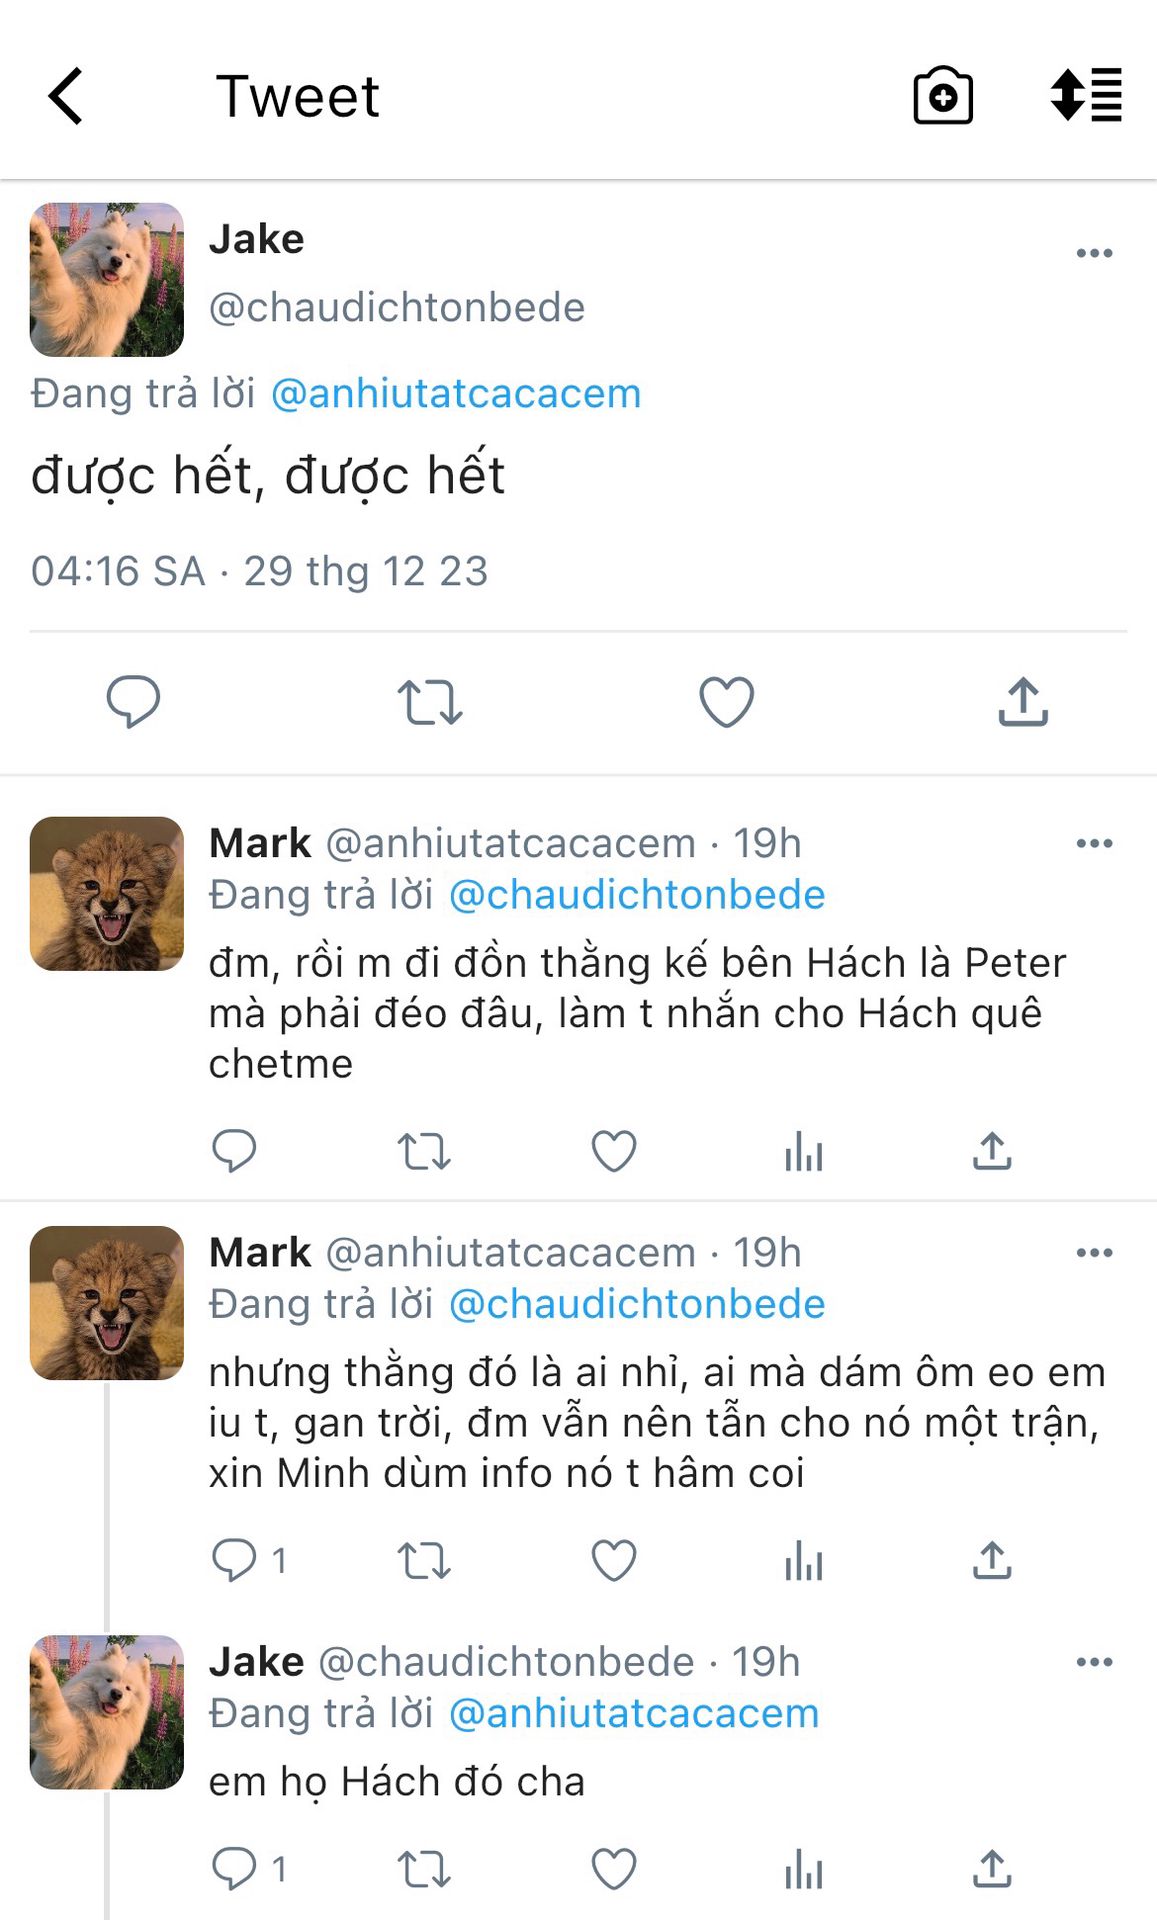The height and width of the screenshot is (1920, 1157).
Task: Open the reply sorting icon
Action: pos(1086,96)
